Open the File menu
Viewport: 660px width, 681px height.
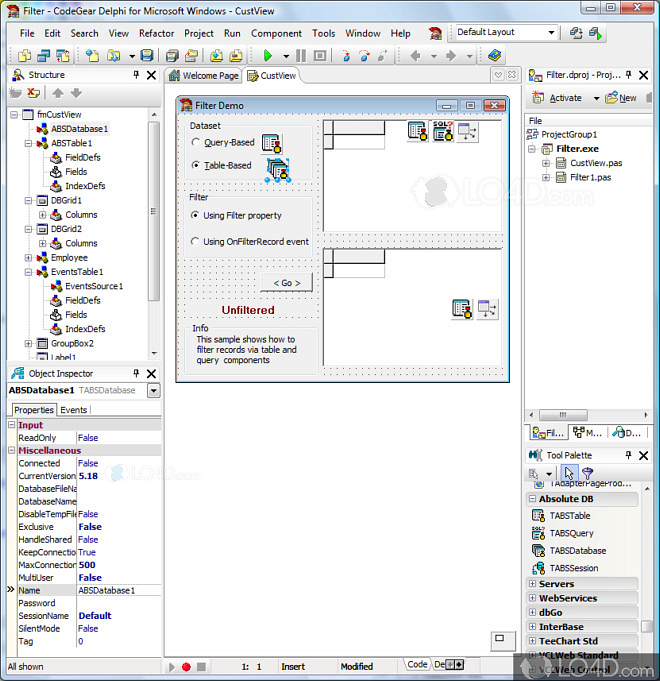(x=27, y=33)
